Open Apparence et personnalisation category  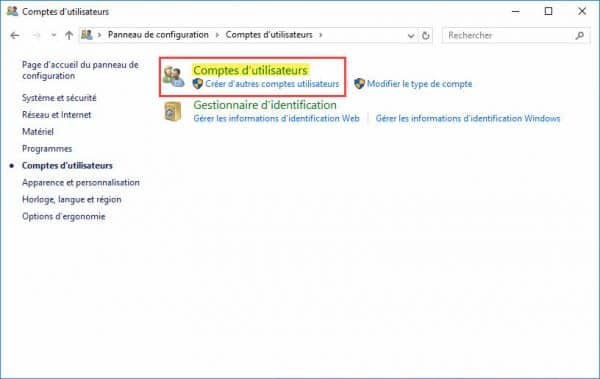point(81,183)
